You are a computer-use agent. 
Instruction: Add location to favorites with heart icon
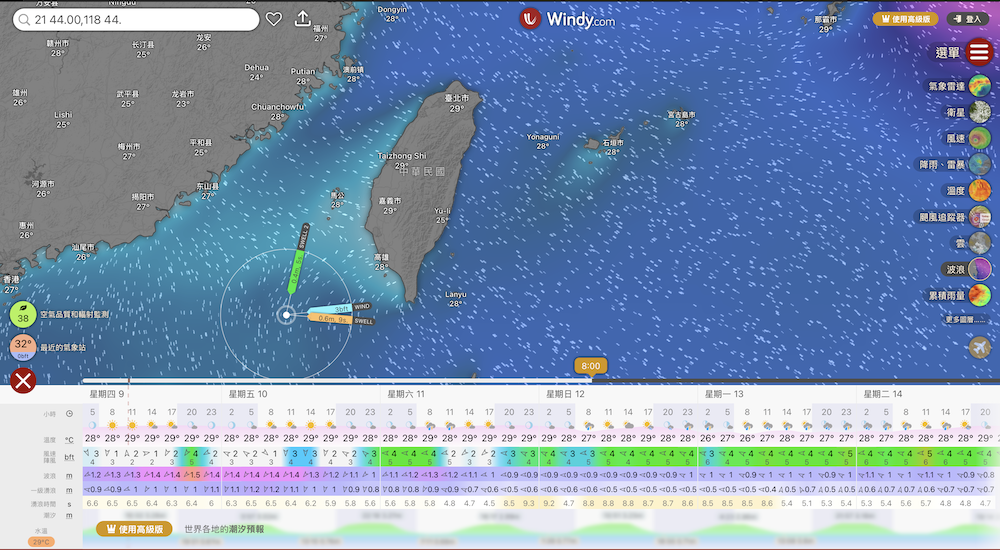pos(274,19)
